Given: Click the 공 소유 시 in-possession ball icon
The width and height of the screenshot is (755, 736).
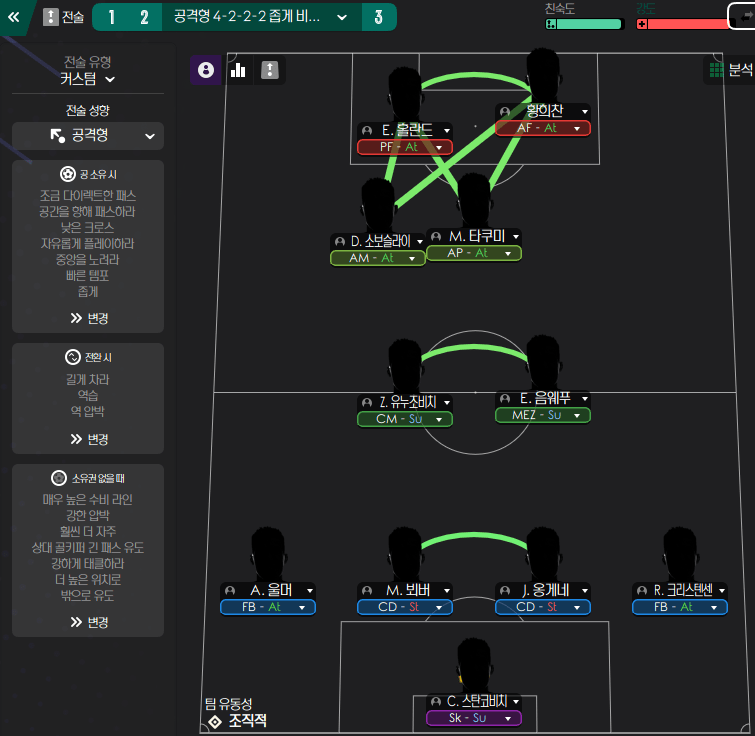Looking at the screenshot, I should coord(67,174).
